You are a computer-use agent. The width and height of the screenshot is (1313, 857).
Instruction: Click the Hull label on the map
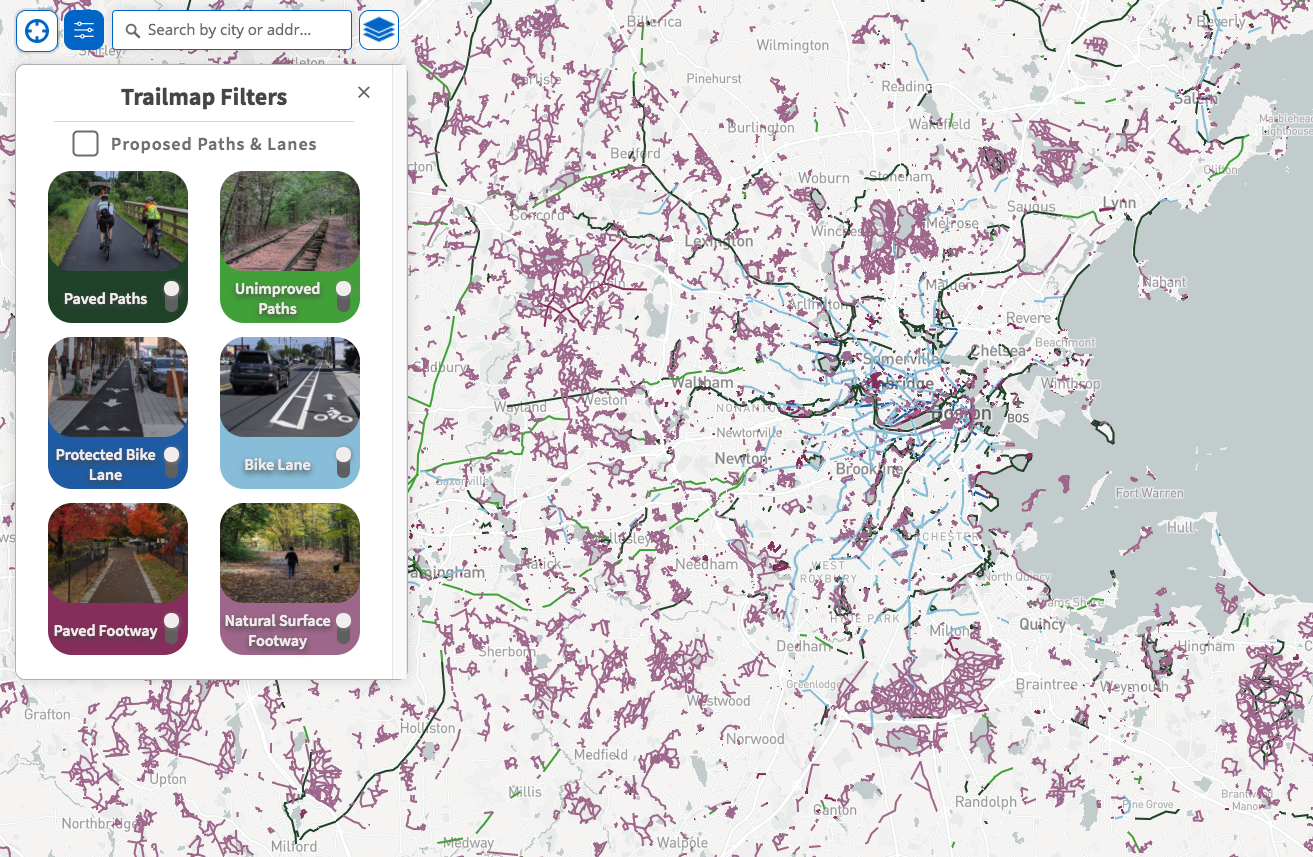1179,526
